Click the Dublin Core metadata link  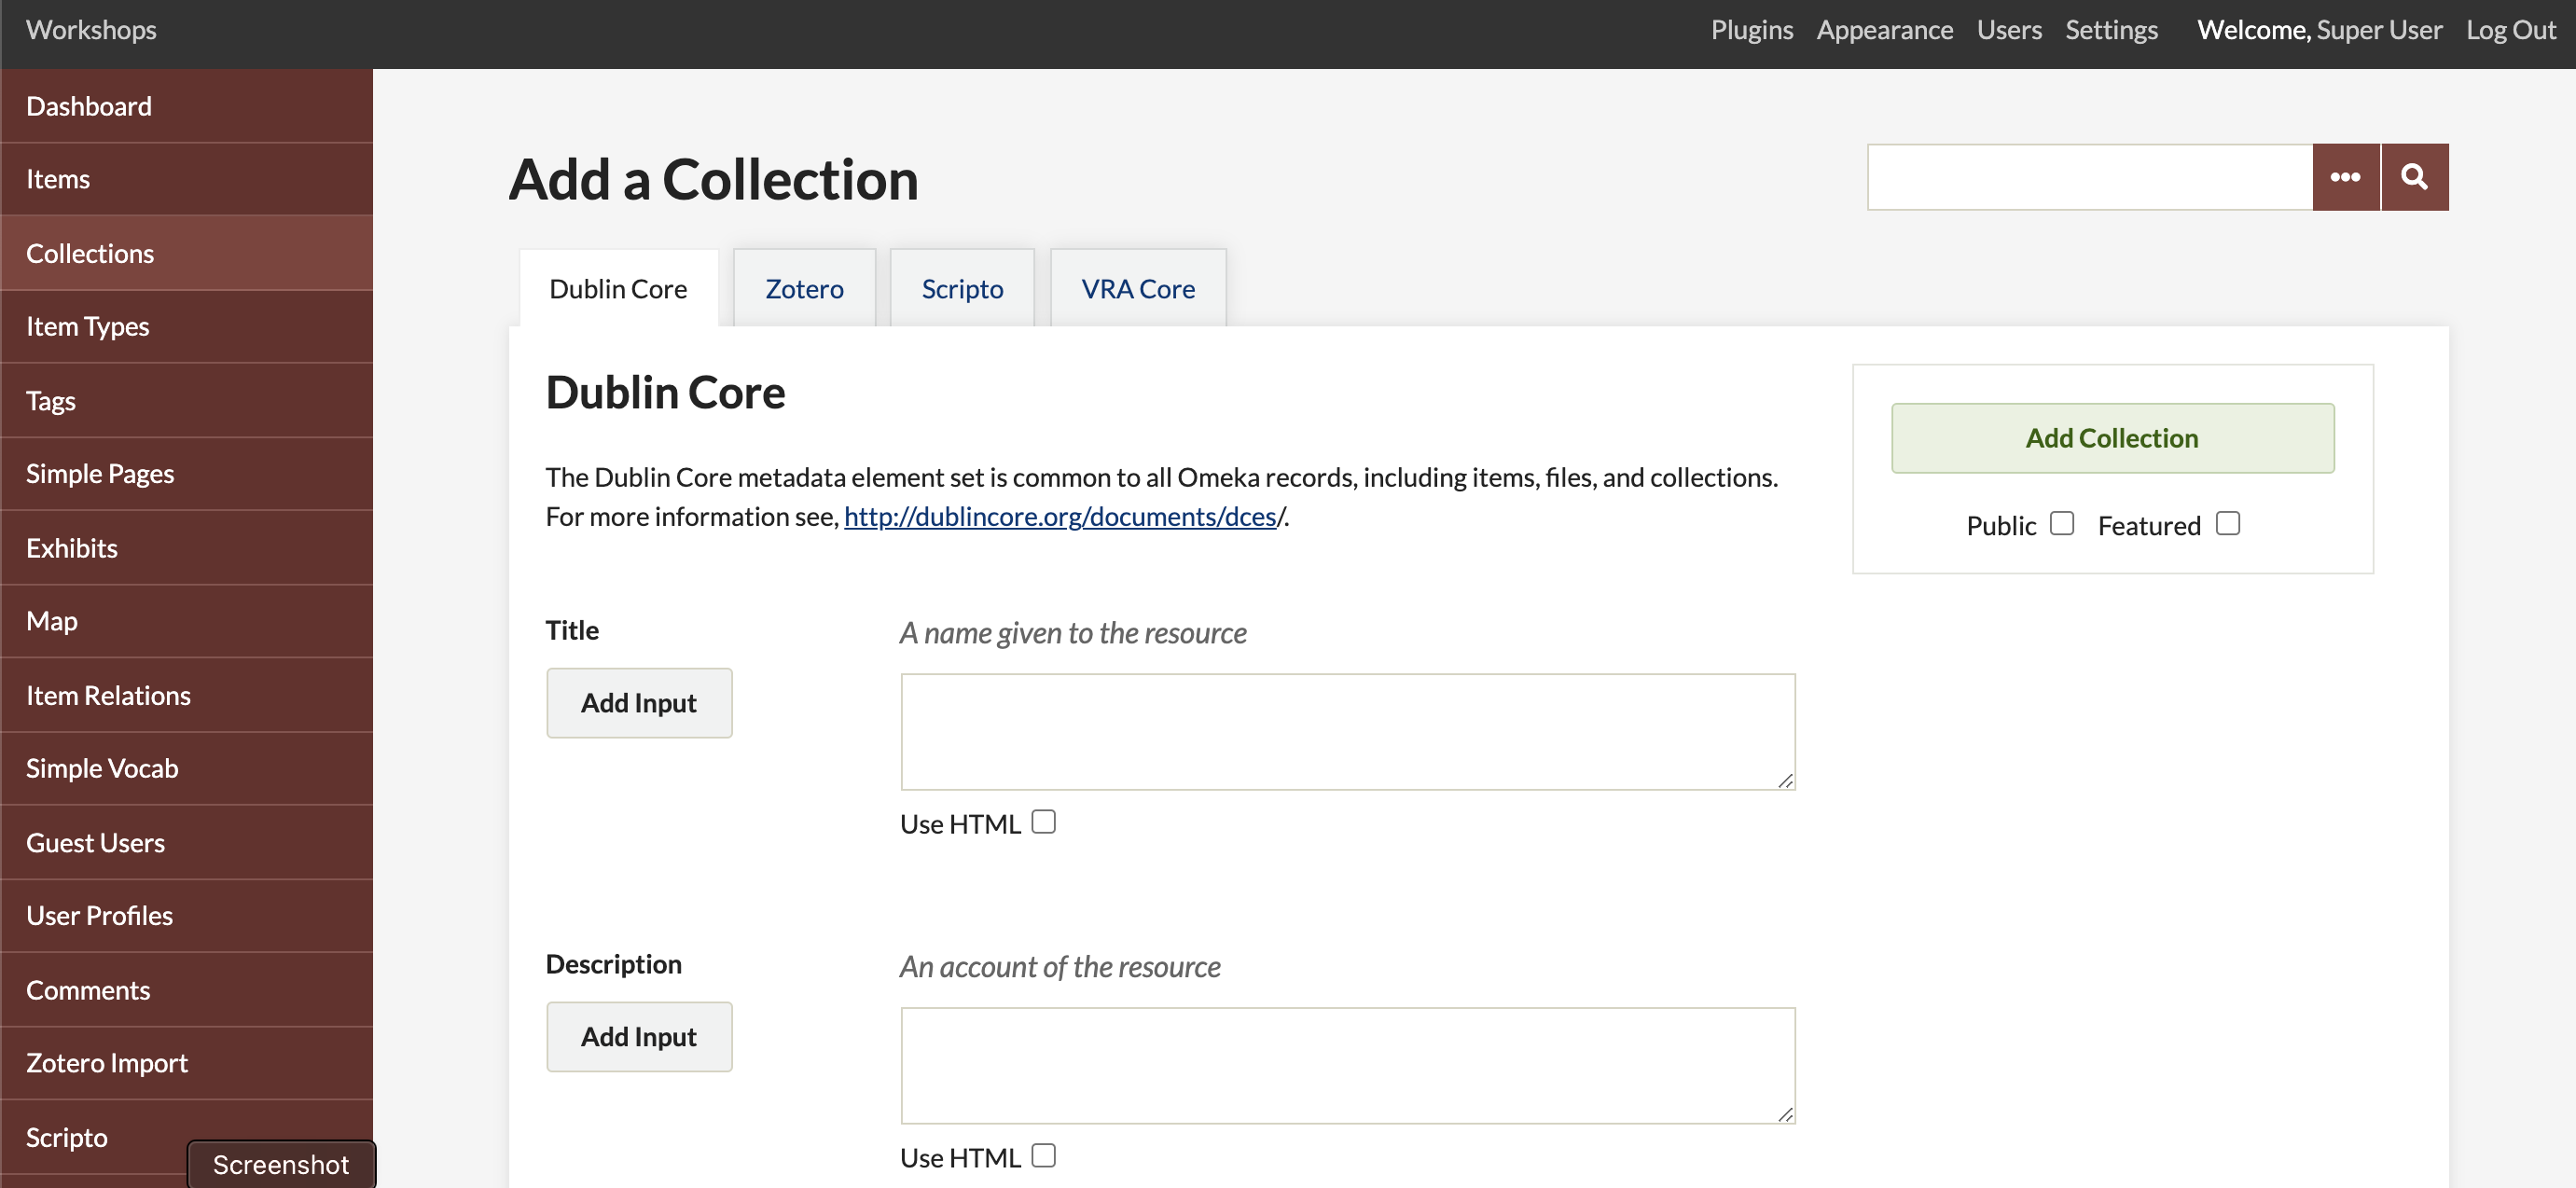(x=1061, y=515)
